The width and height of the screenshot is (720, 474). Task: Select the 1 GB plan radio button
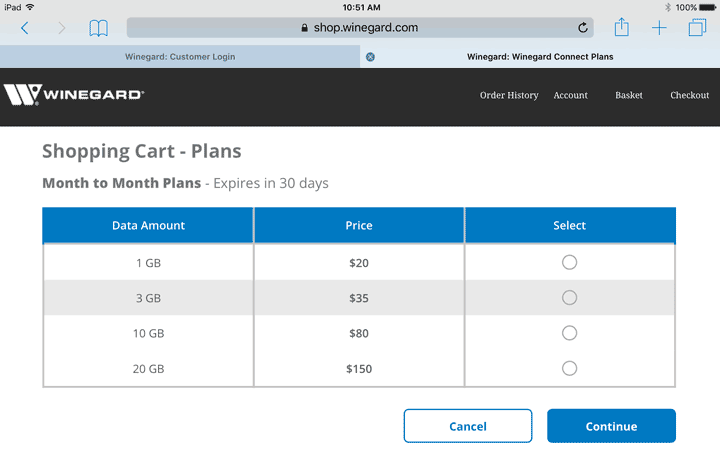coord(569,262)
